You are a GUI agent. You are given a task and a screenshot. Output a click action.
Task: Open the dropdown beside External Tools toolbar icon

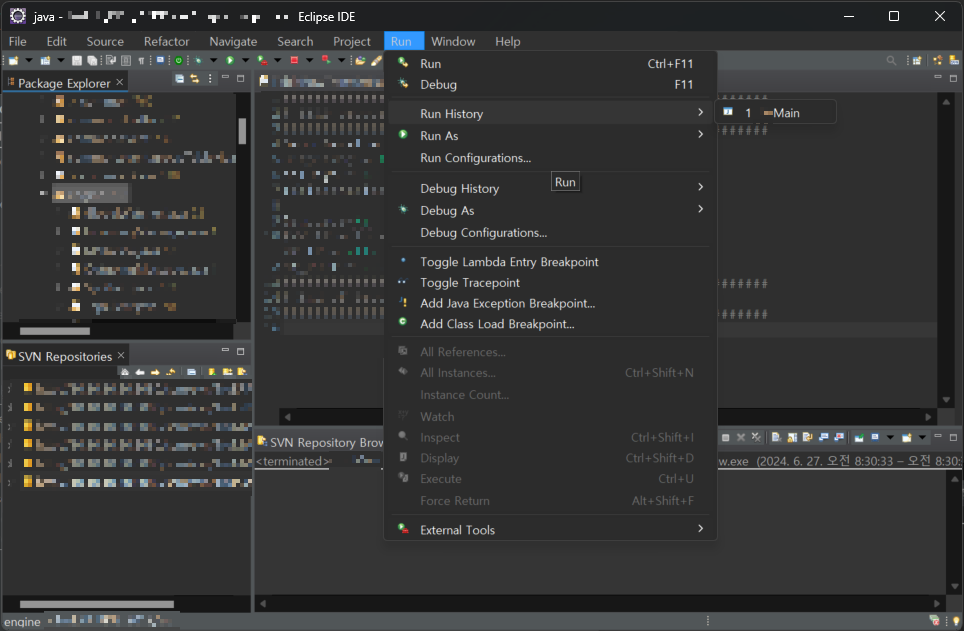point(278,60)
